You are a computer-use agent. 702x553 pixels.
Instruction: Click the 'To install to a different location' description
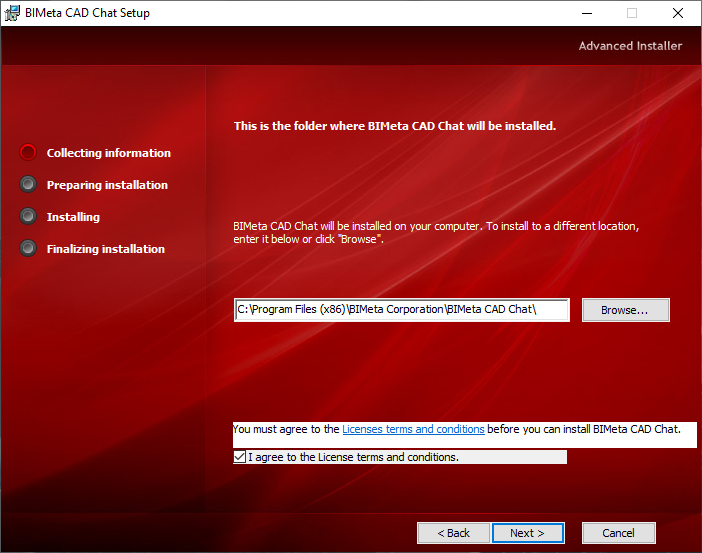436,232
